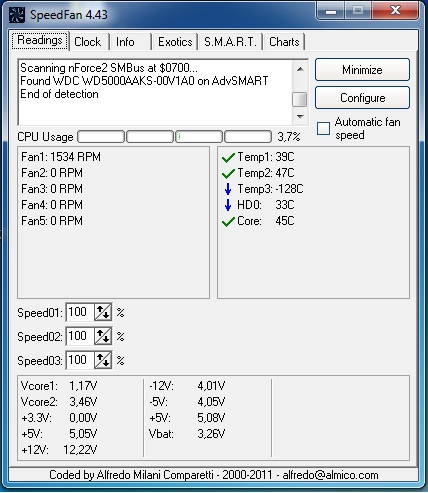Click the log scroll-up arrow
The width and height of the screenshot is (428, 493).
[300, 69]
